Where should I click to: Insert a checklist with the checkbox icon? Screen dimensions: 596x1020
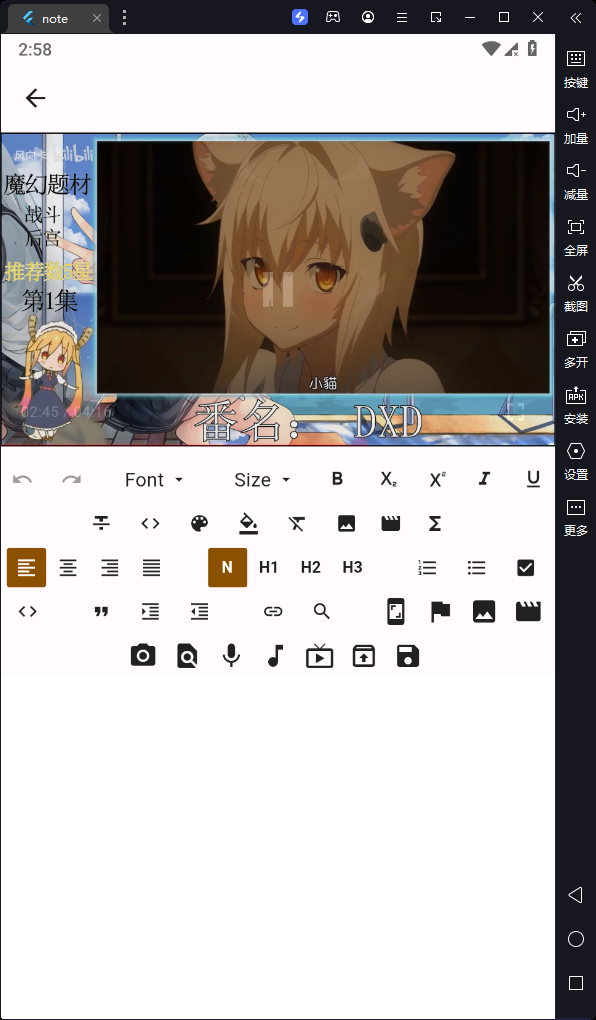click(525, 567)
